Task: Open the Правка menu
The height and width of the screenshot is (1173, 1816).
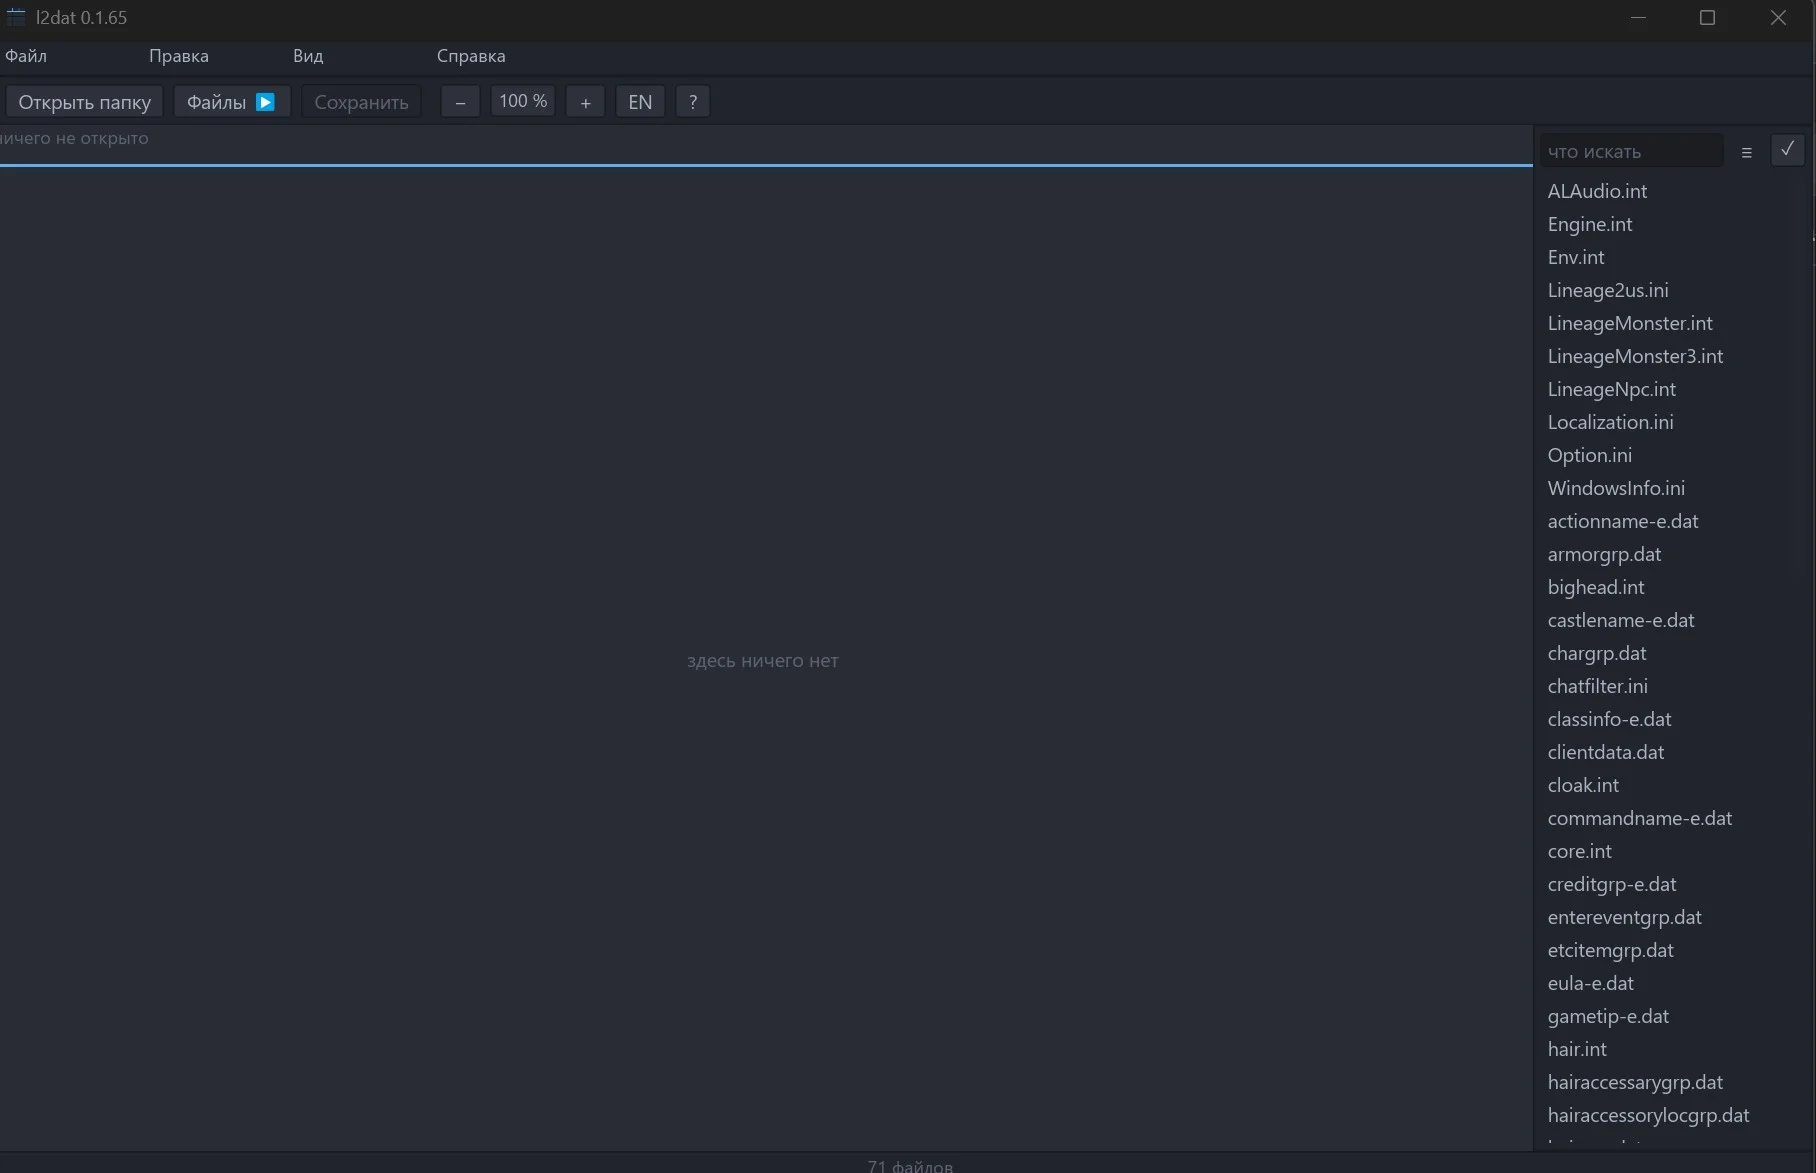Action: tap(179, 56)
